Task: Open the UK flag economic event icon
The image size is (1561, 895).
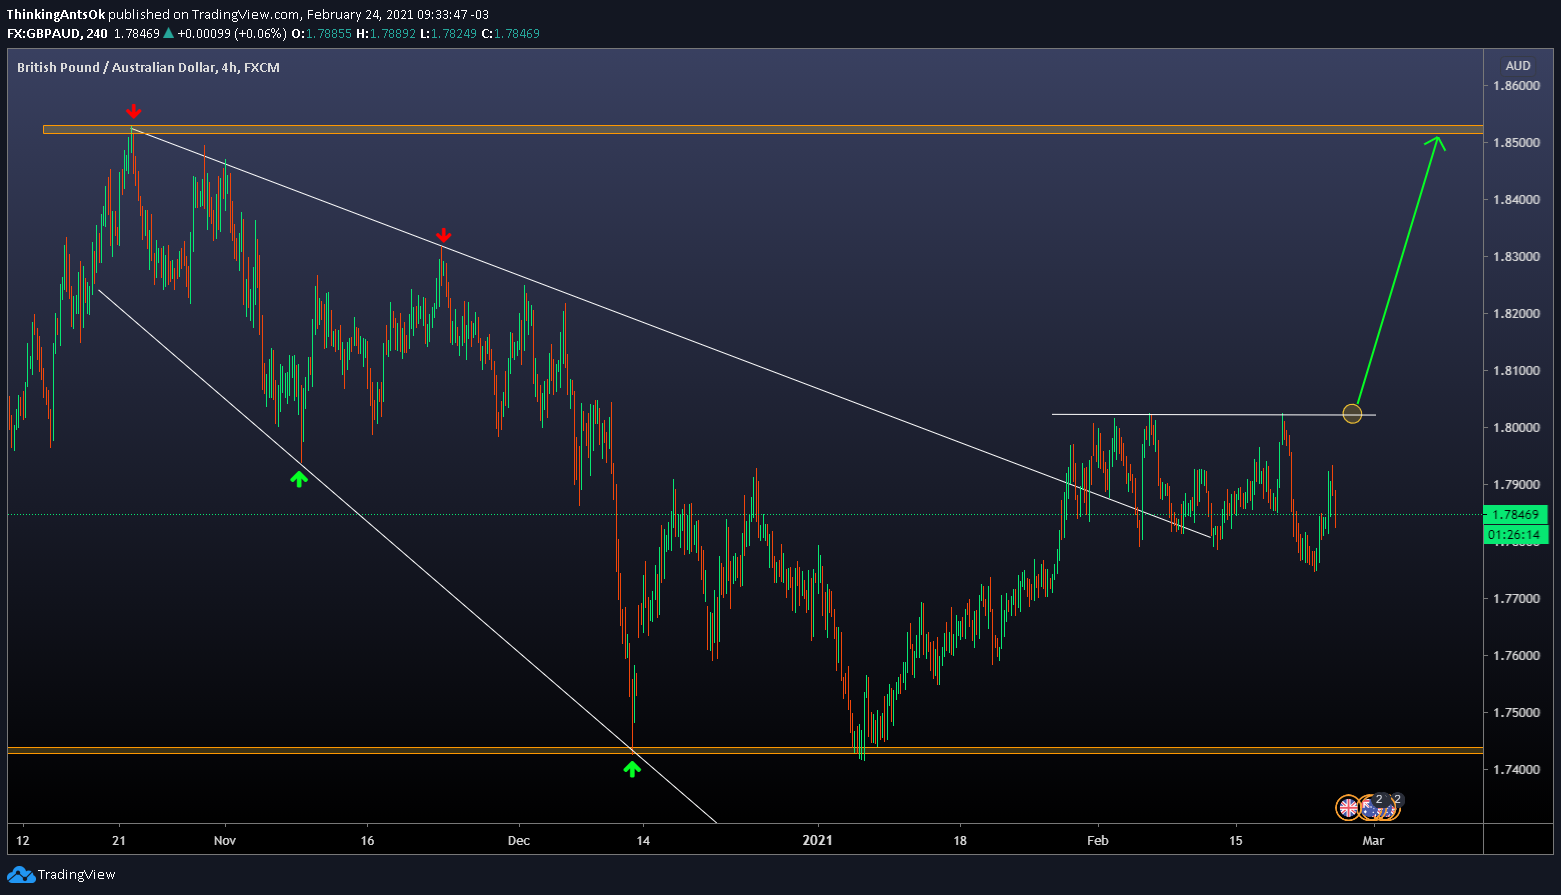Action: [x=1349, y=807]
